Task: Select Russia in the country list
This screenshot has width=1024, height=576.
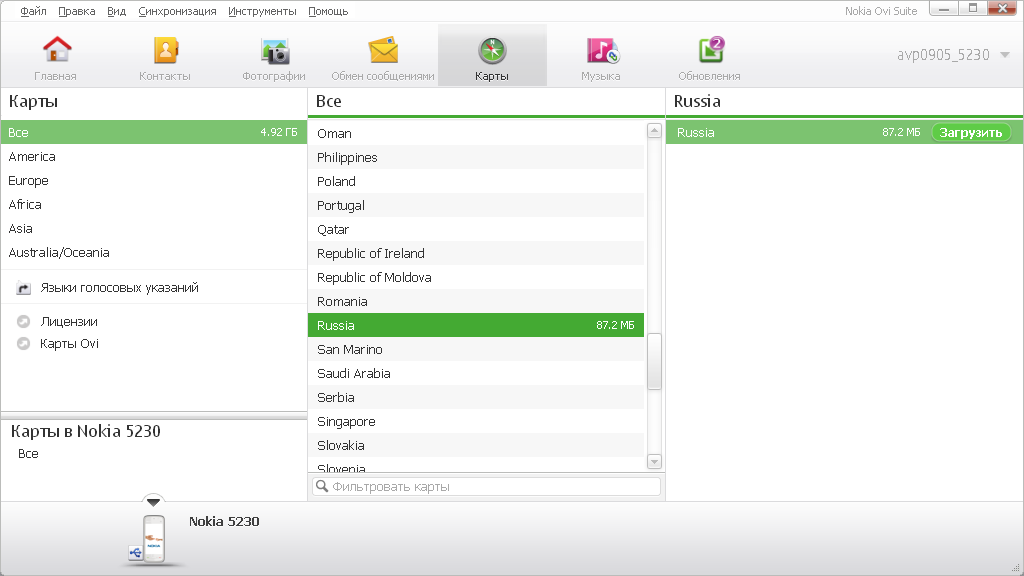Action: (x=476, y=325)
